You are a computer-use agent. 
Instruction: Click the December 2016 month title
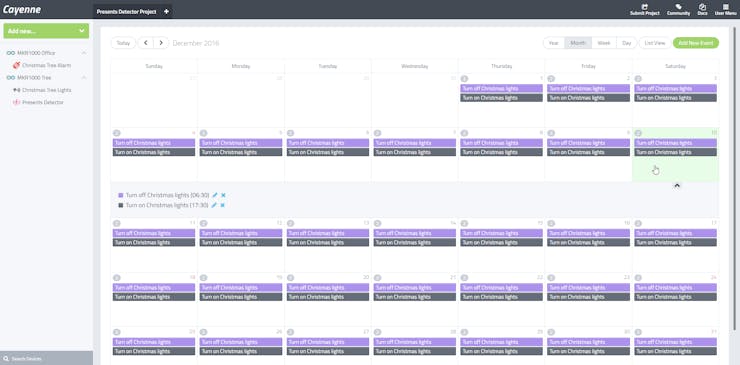point(196,43)
